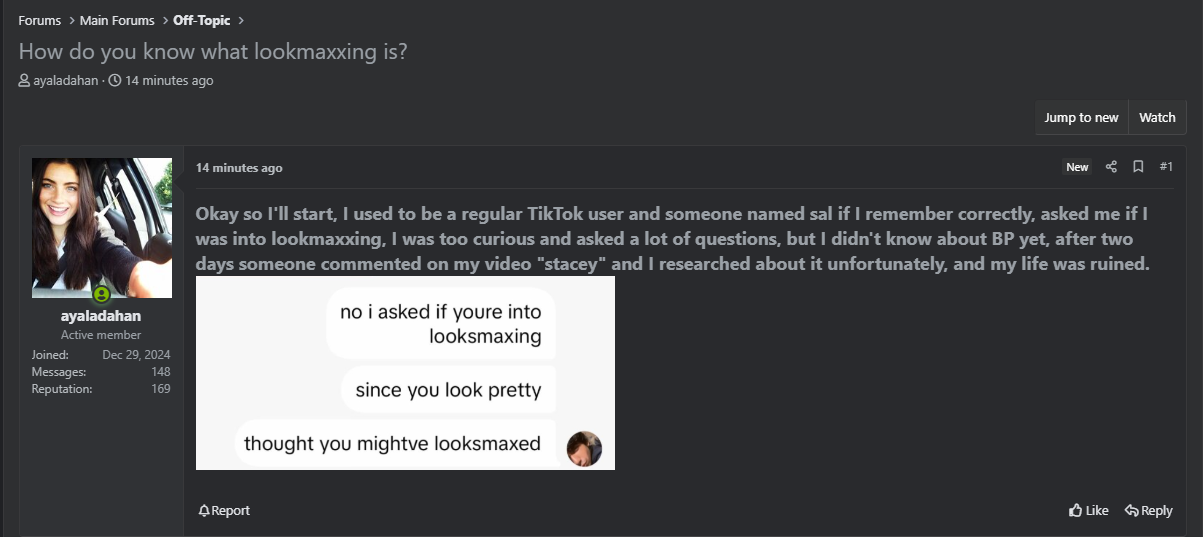Click the clock icon beside the thread timestamp
This screenshot has width=1203, height=537.
point(115,80)
